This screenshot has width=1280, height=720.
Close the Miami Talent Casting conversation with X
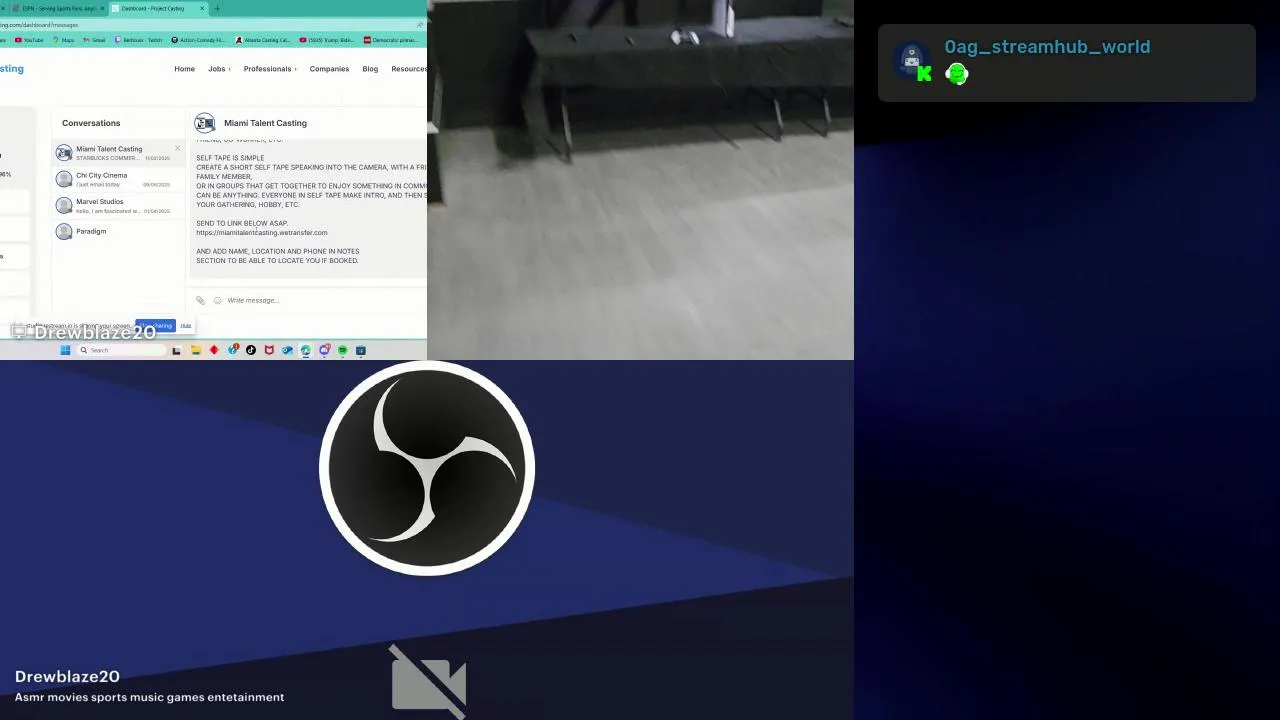coord(178,148)
